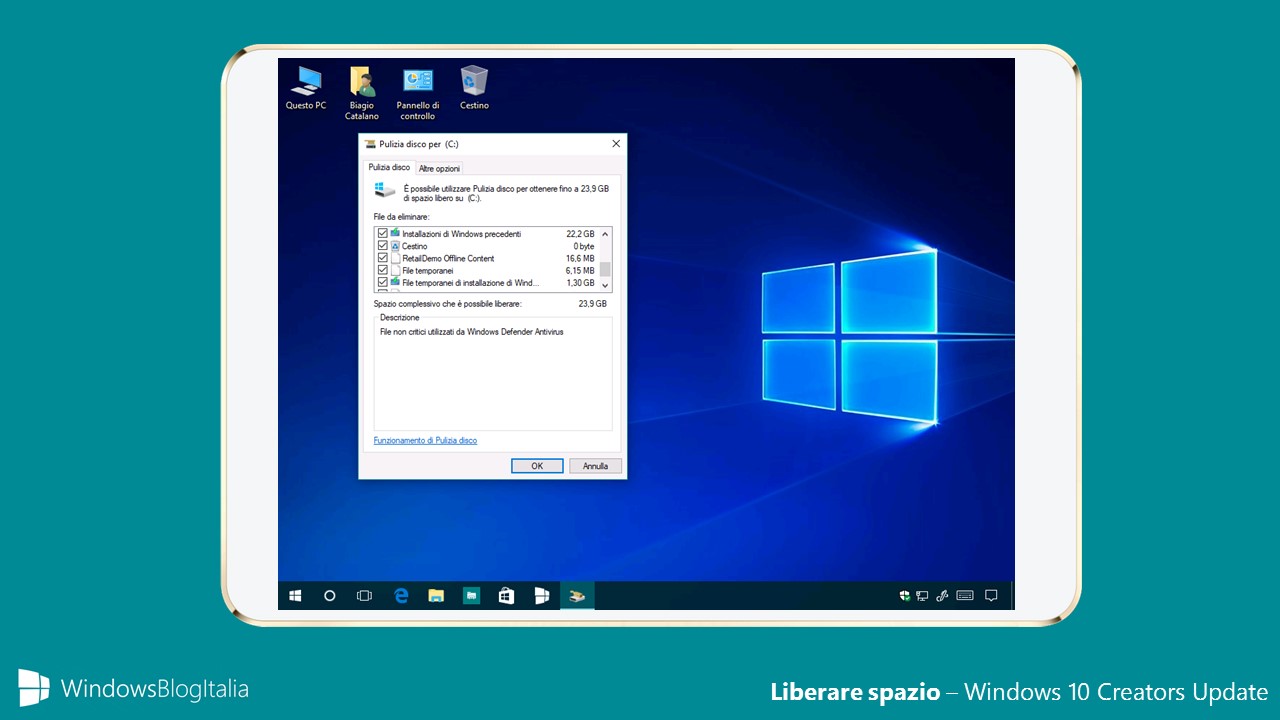Open the touch keyboard tray icon

click(965, 596)
